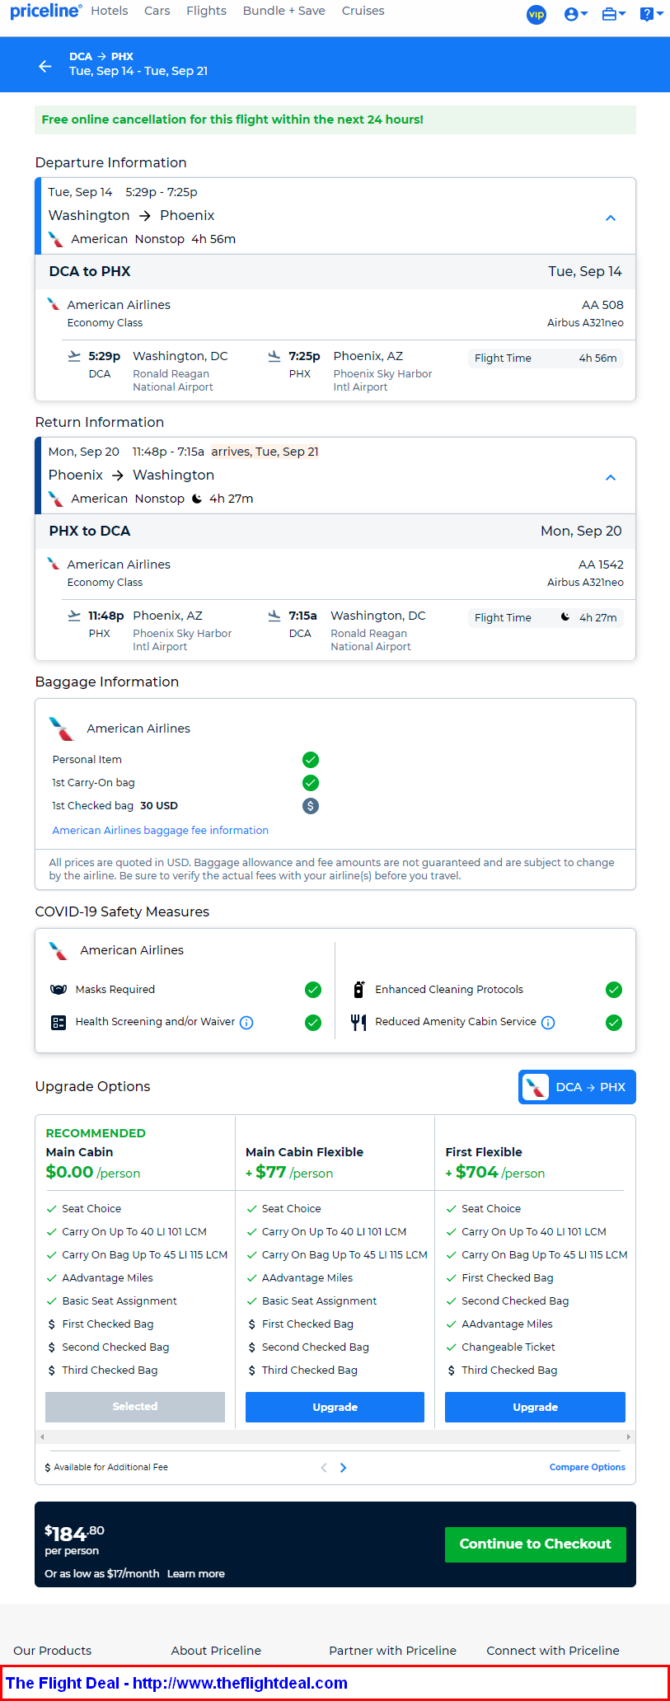Click Continue to Checkout button

(535, 1544)
